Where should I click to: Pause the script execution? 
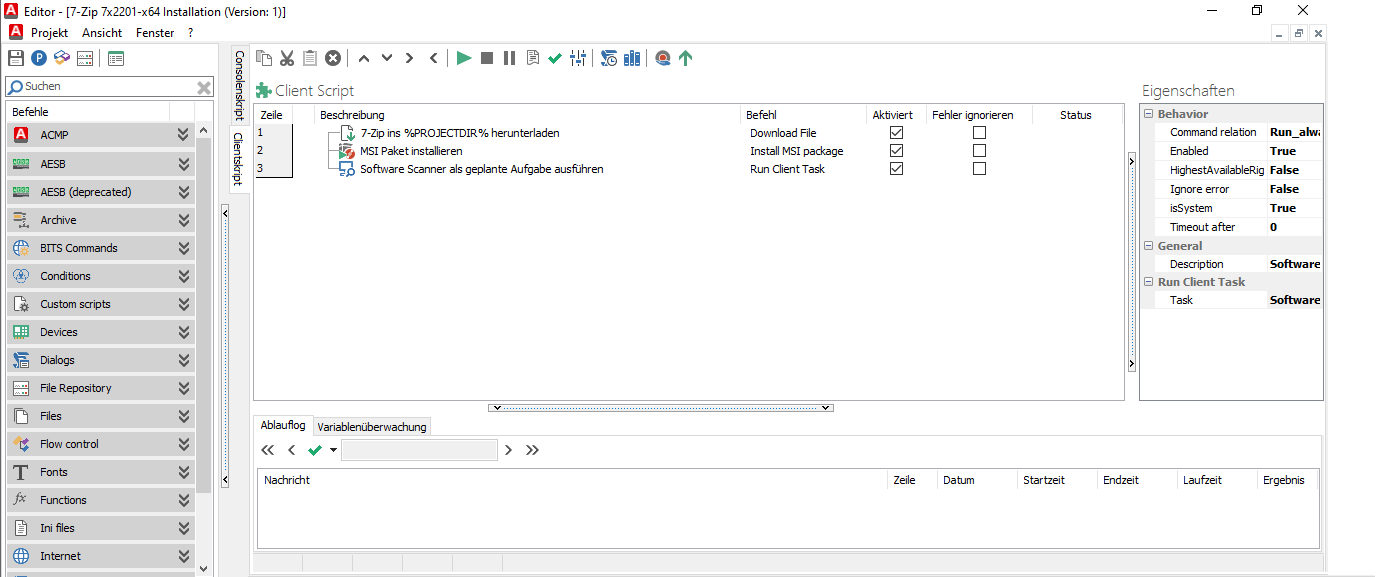point(509,58)
